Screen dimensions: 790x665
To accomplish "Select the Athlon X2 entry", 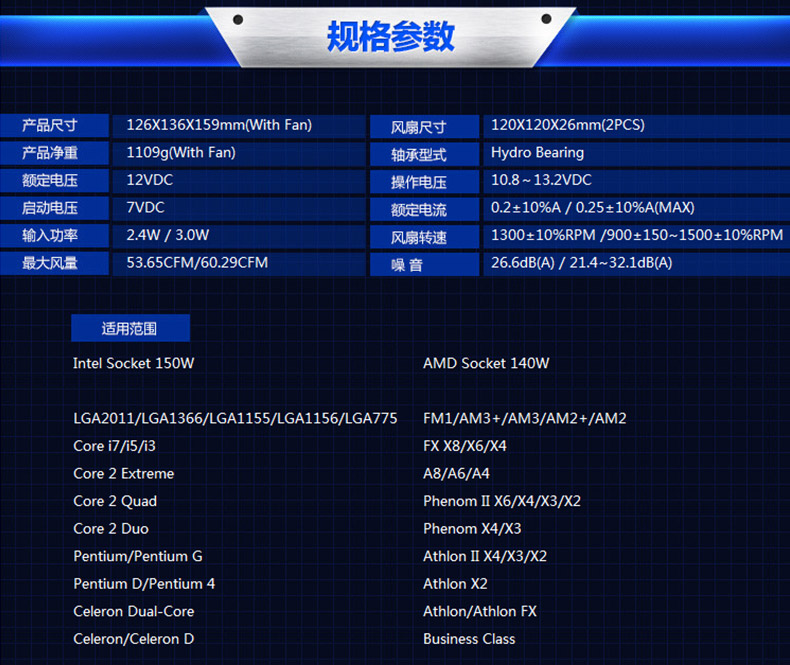I will click(455, 584).
